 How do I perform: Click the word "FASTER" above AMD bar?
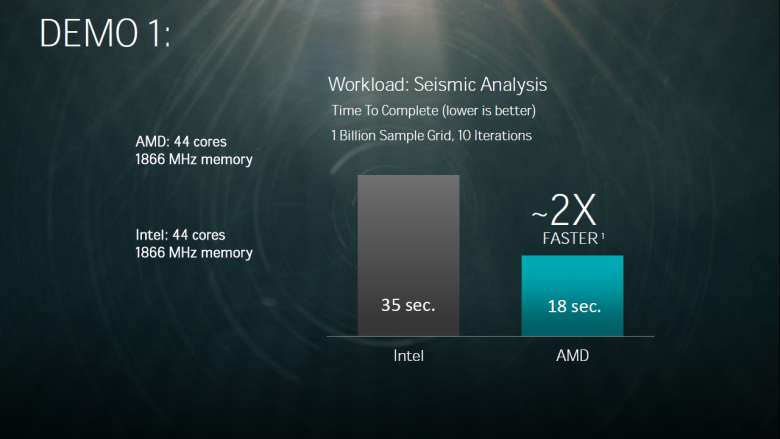tap(569, 239)
